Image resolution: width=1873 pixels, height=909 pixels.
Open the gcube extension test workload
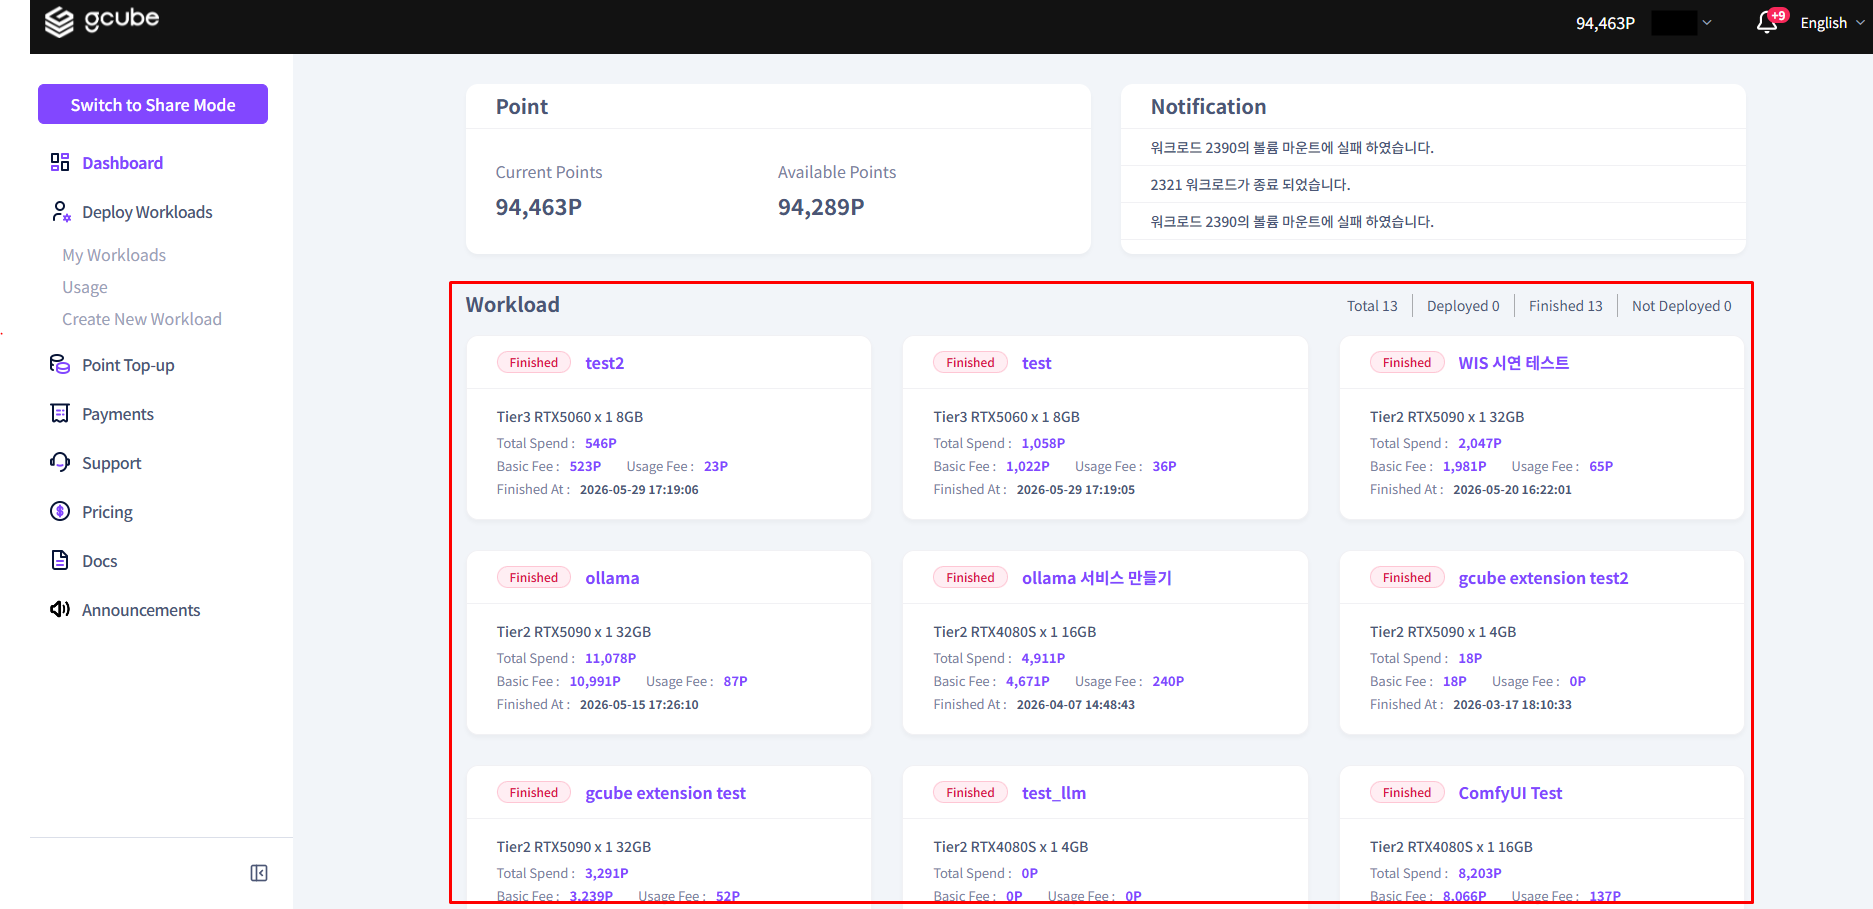[665, 793]
